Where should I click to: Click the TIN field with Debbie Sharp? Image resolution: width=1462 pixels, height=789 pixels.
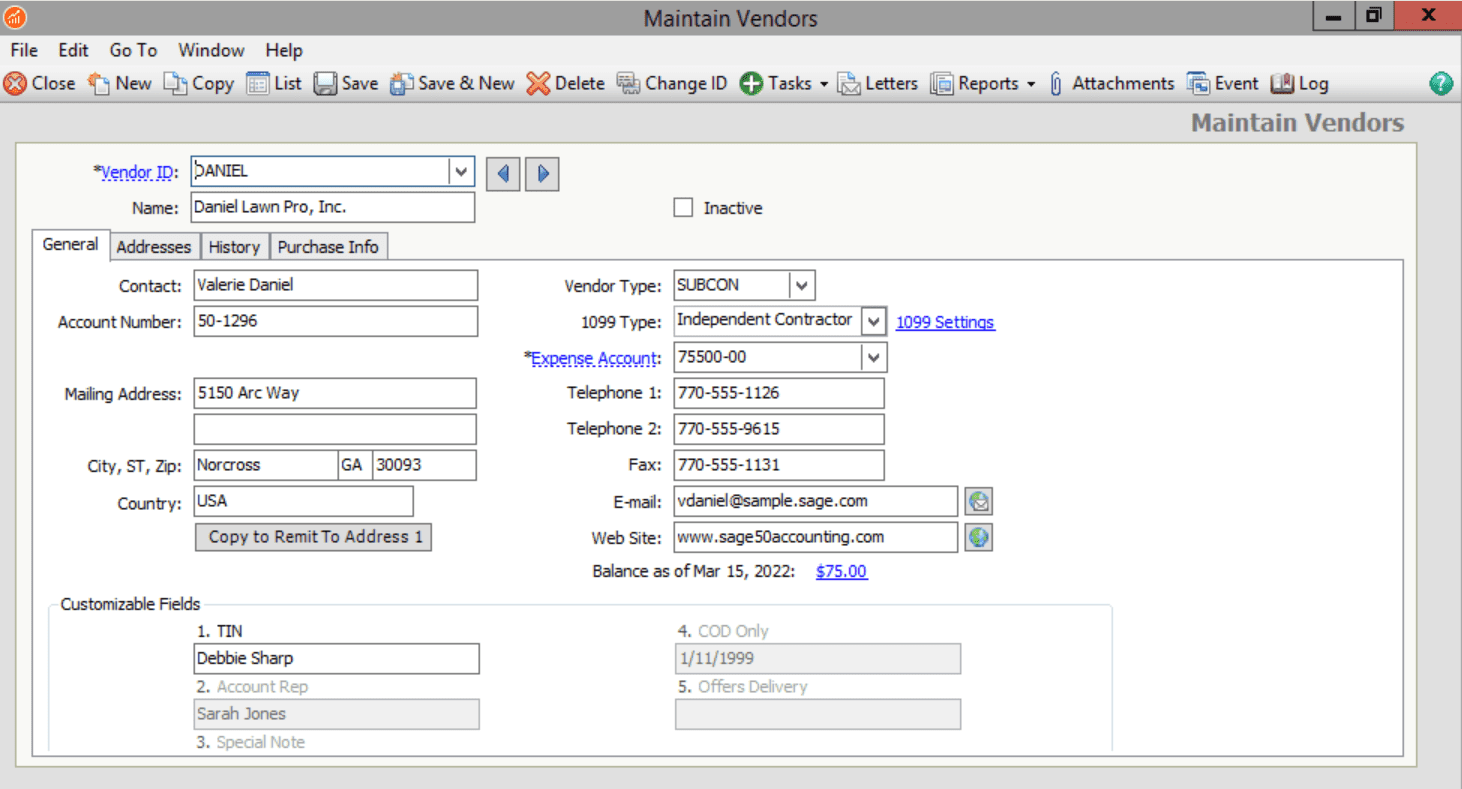click(336, 658)
